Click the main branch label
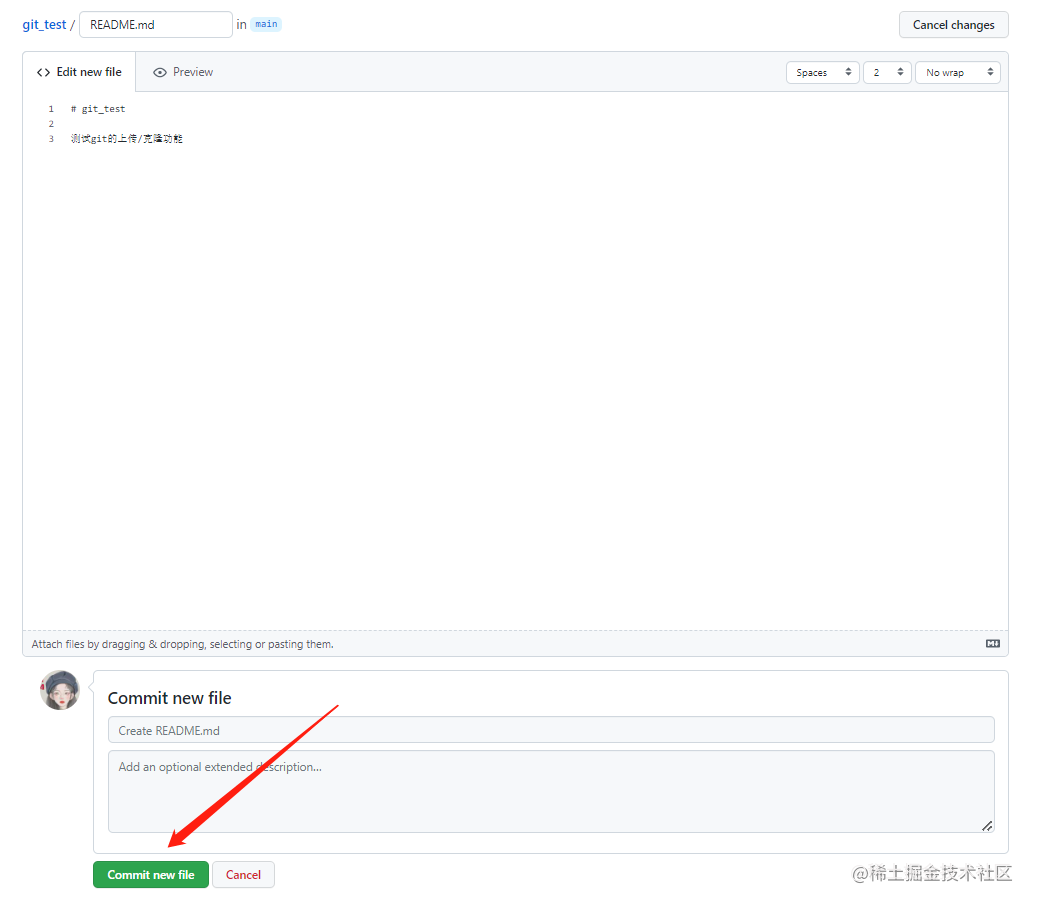The image size is (1037, 908). [266, 24]
